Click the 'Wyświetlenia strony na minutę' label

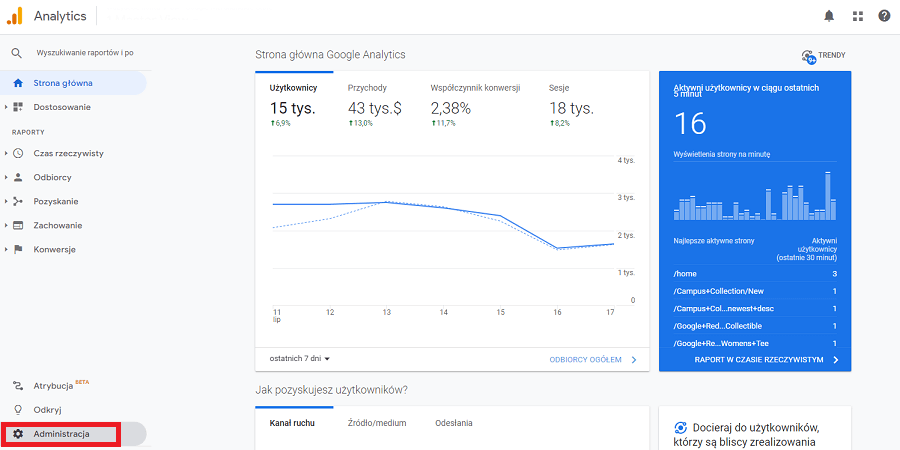click(721, 154)
